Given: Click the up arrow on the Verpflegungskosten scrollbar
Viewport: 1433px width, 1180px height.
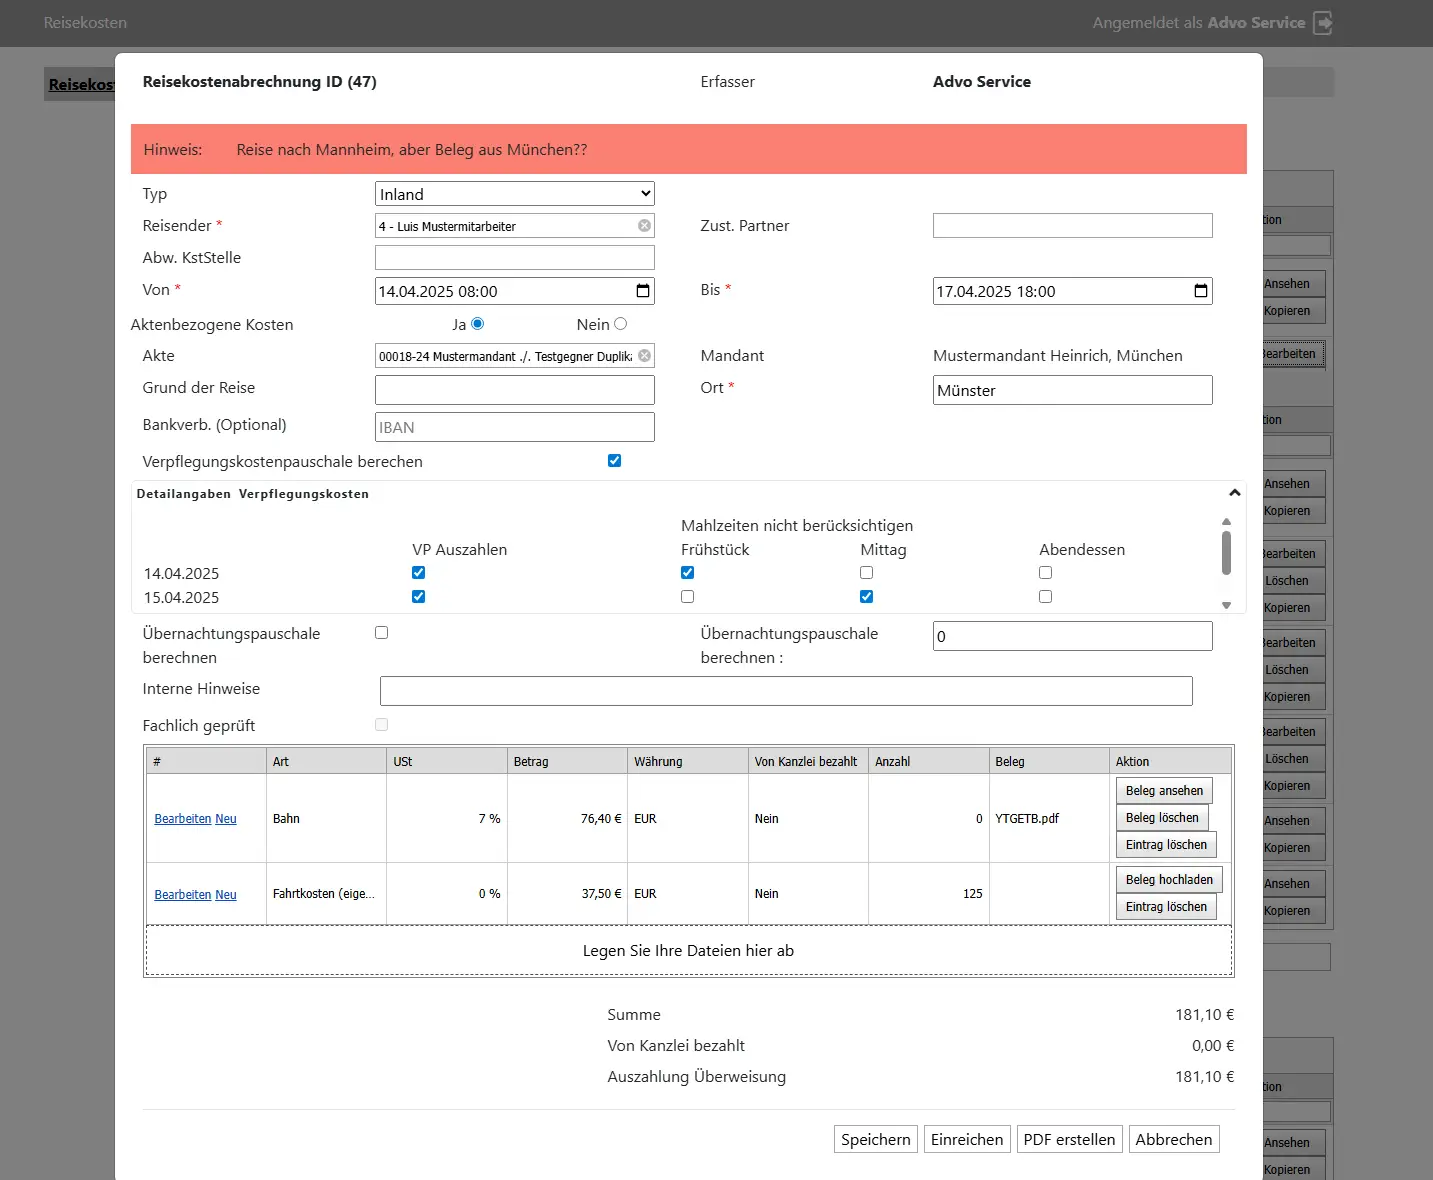Looking at the screenshot, I should point(1226,520).
